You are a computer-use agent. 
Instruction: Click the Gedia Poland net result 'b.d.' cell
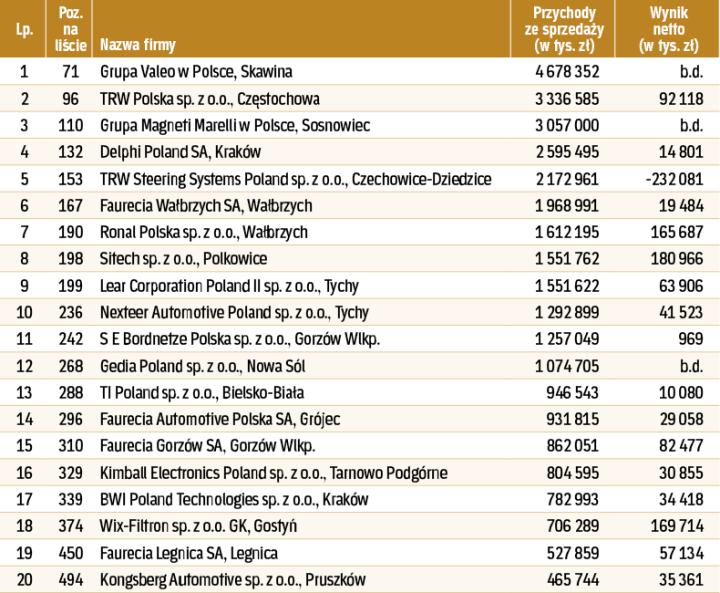[x=692, y=364]
